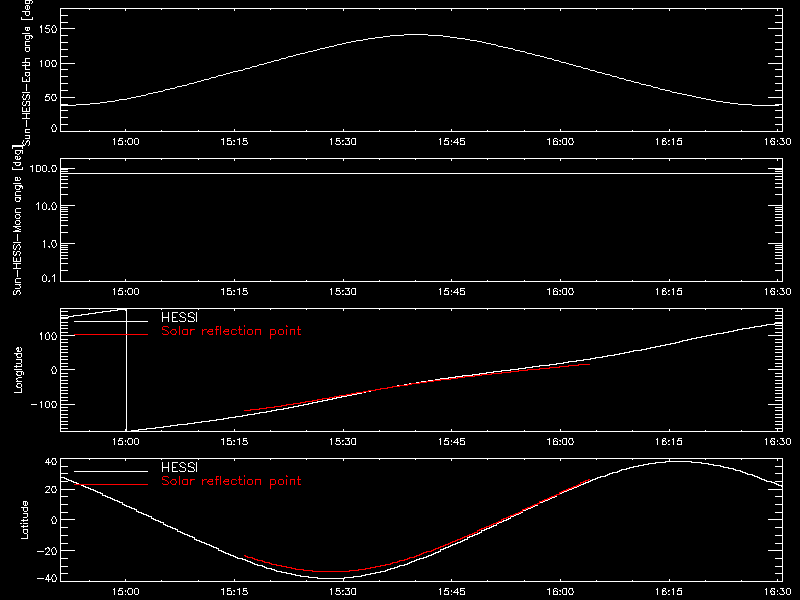Click the '-20' tick on Latitude axis
This screenshot has width=800, height=600.
point(47,551)
